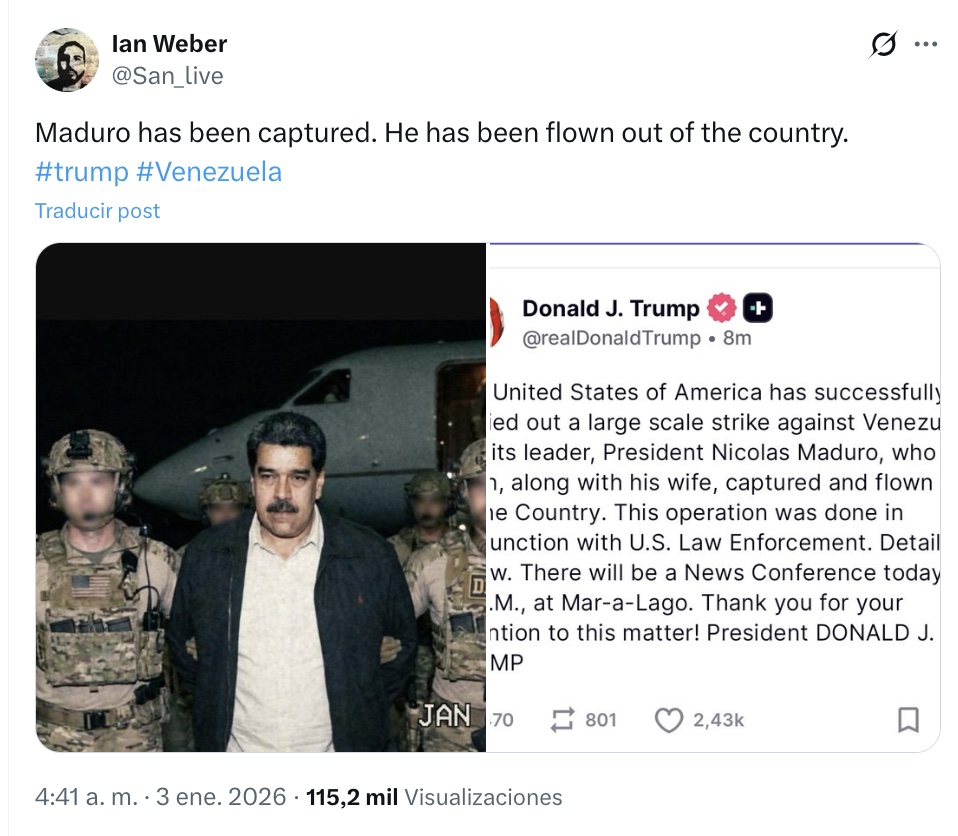Open the 115,2 mil Visualizaciones count
This screenshot has width=958, height=836.
(x=434, y=797)
